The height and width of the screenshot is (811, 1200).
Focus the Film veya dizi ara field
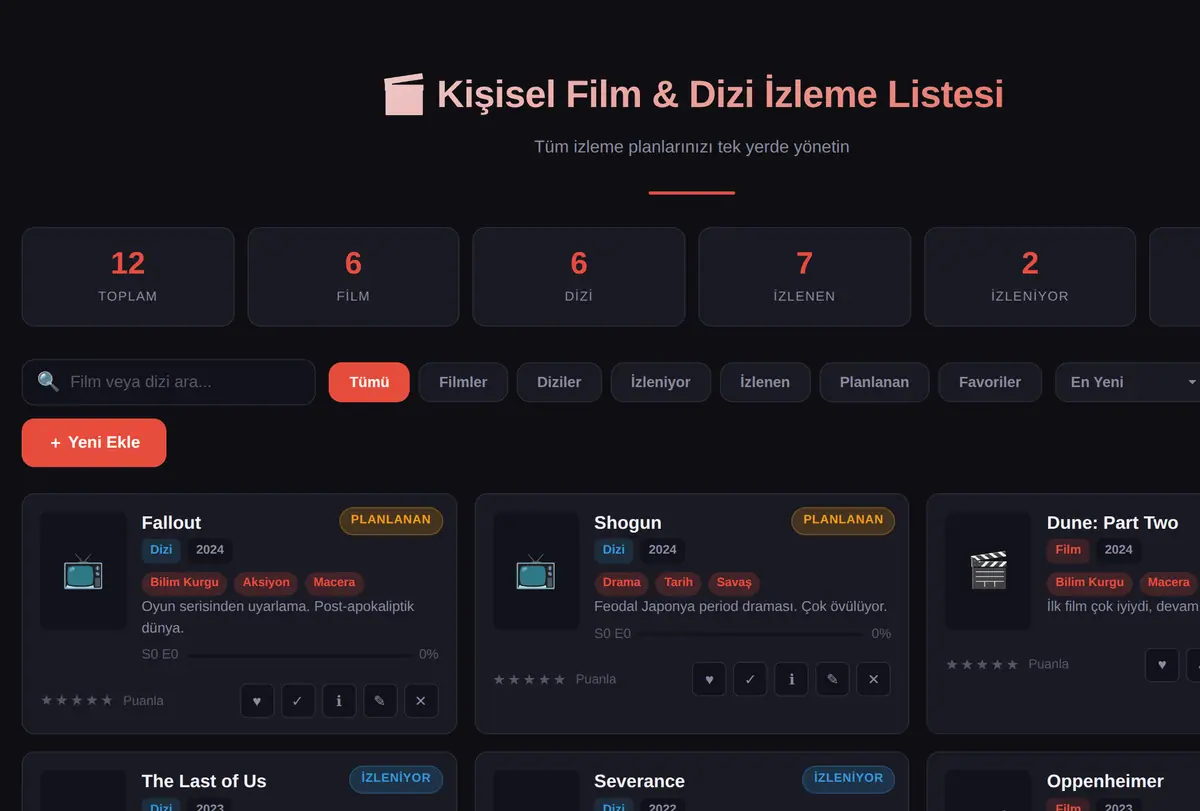[168, 382]
